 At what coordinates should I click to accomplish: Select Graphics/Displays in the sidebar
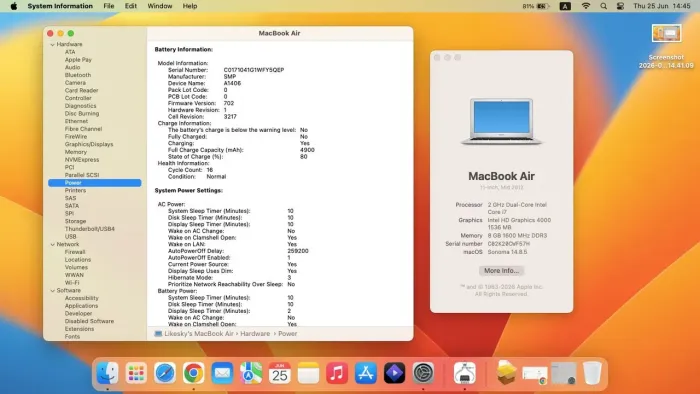(89, 145)
